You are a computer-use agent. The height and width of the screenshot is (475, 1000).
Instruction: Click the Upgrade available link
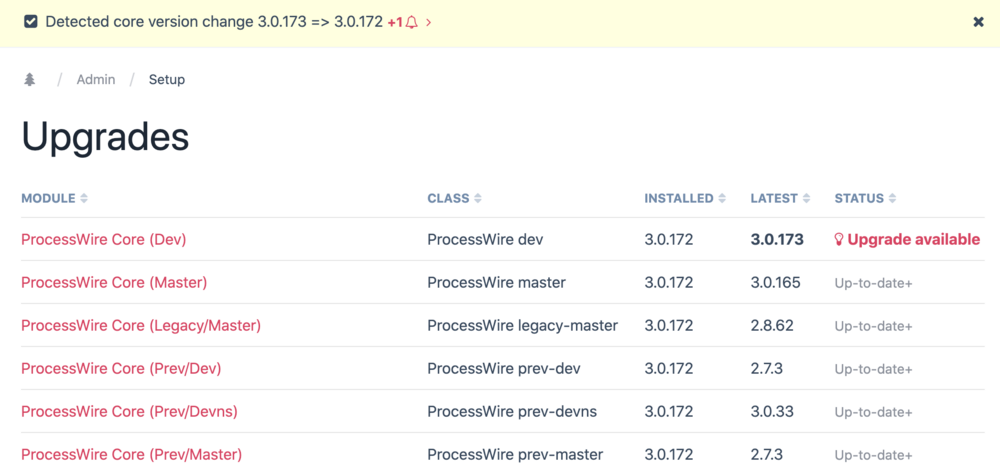pyautogui.click(x=913, y=240)
